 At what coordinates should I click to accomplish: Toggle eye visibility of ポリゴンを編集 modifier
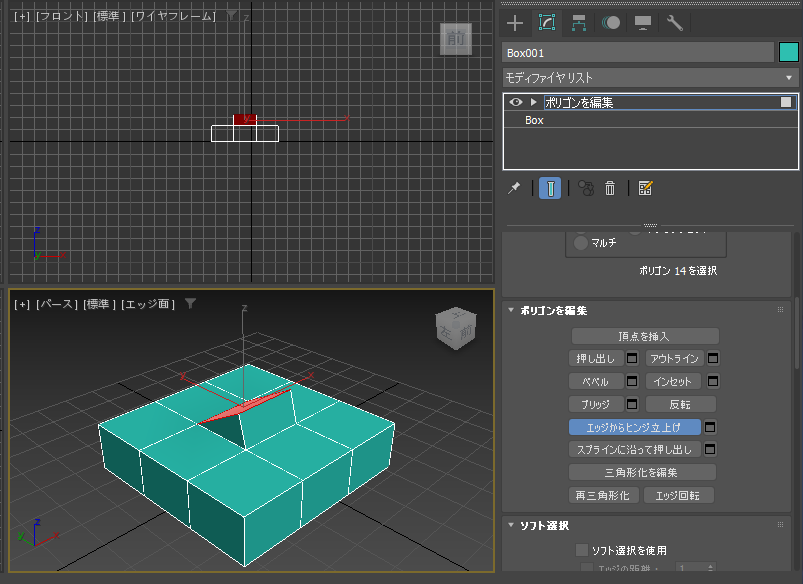[x=515, y=102]
